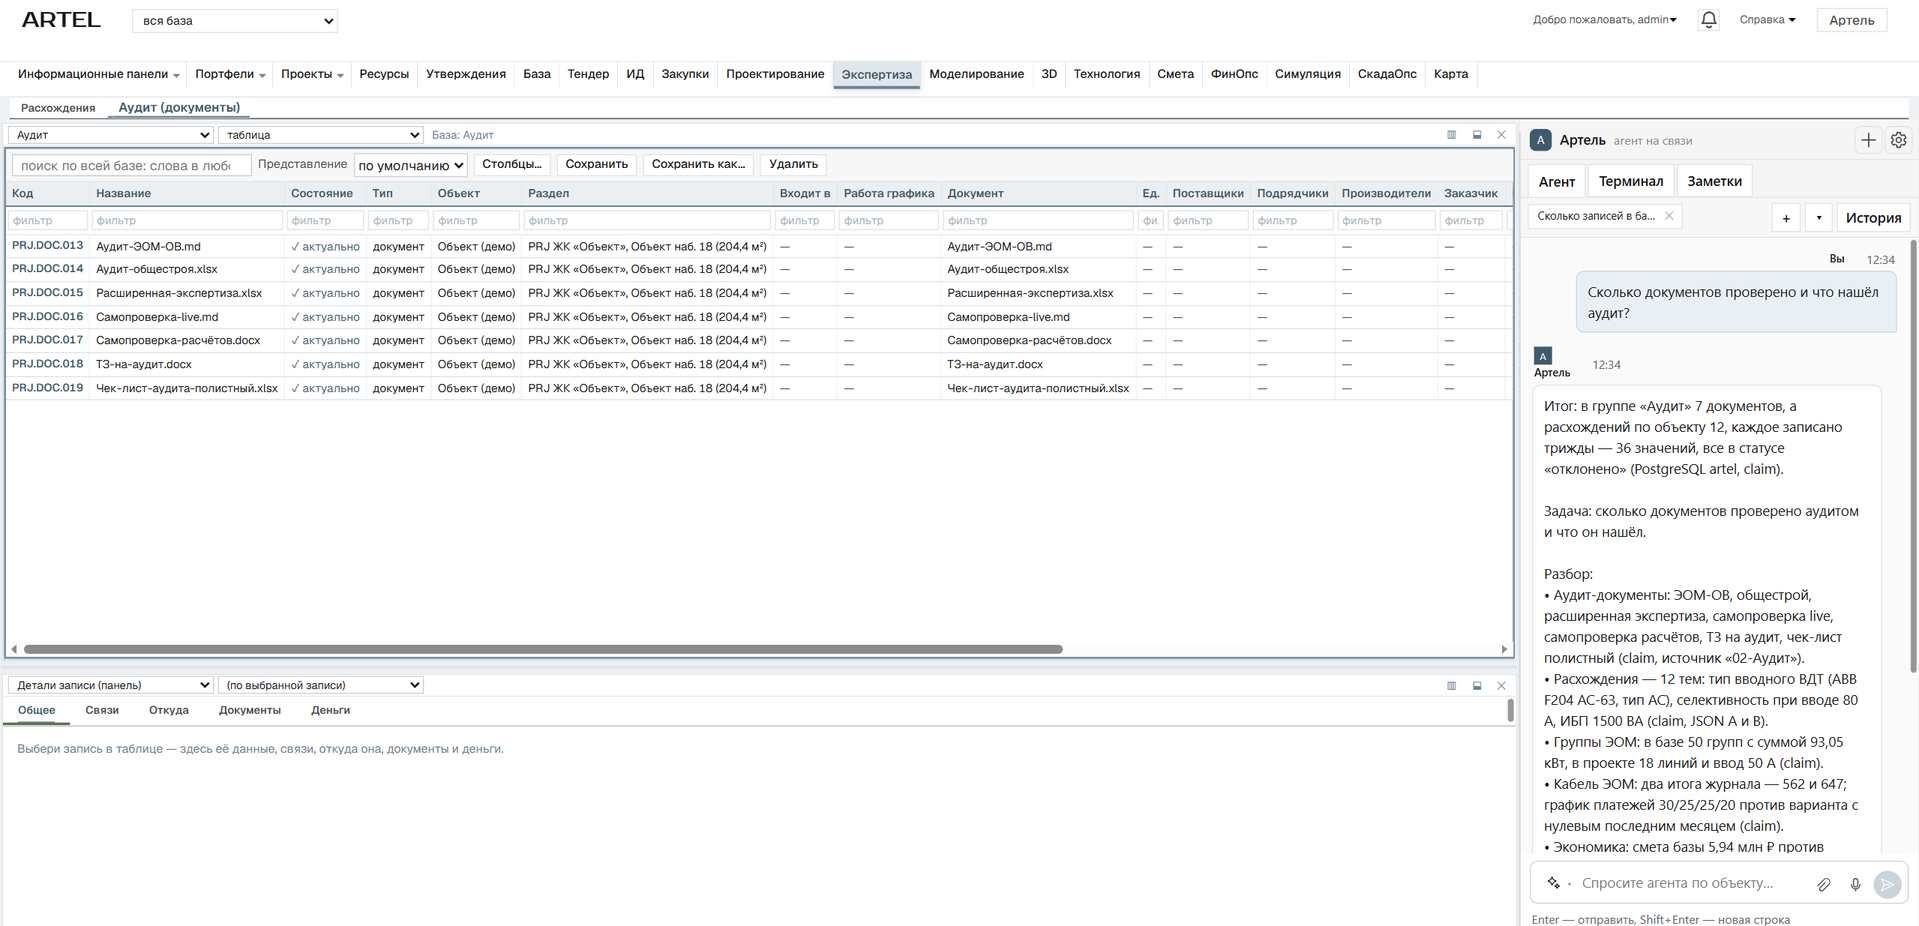Viewport: 1919px width, 926px height.
Task: Click the split columns icon of Аудит panel
Action: pos(1451,135)
